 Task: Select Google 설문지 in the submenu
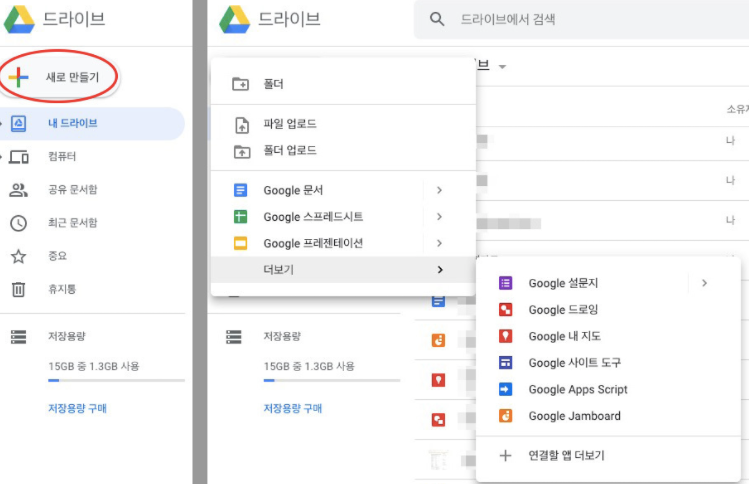tap(582, 283)
